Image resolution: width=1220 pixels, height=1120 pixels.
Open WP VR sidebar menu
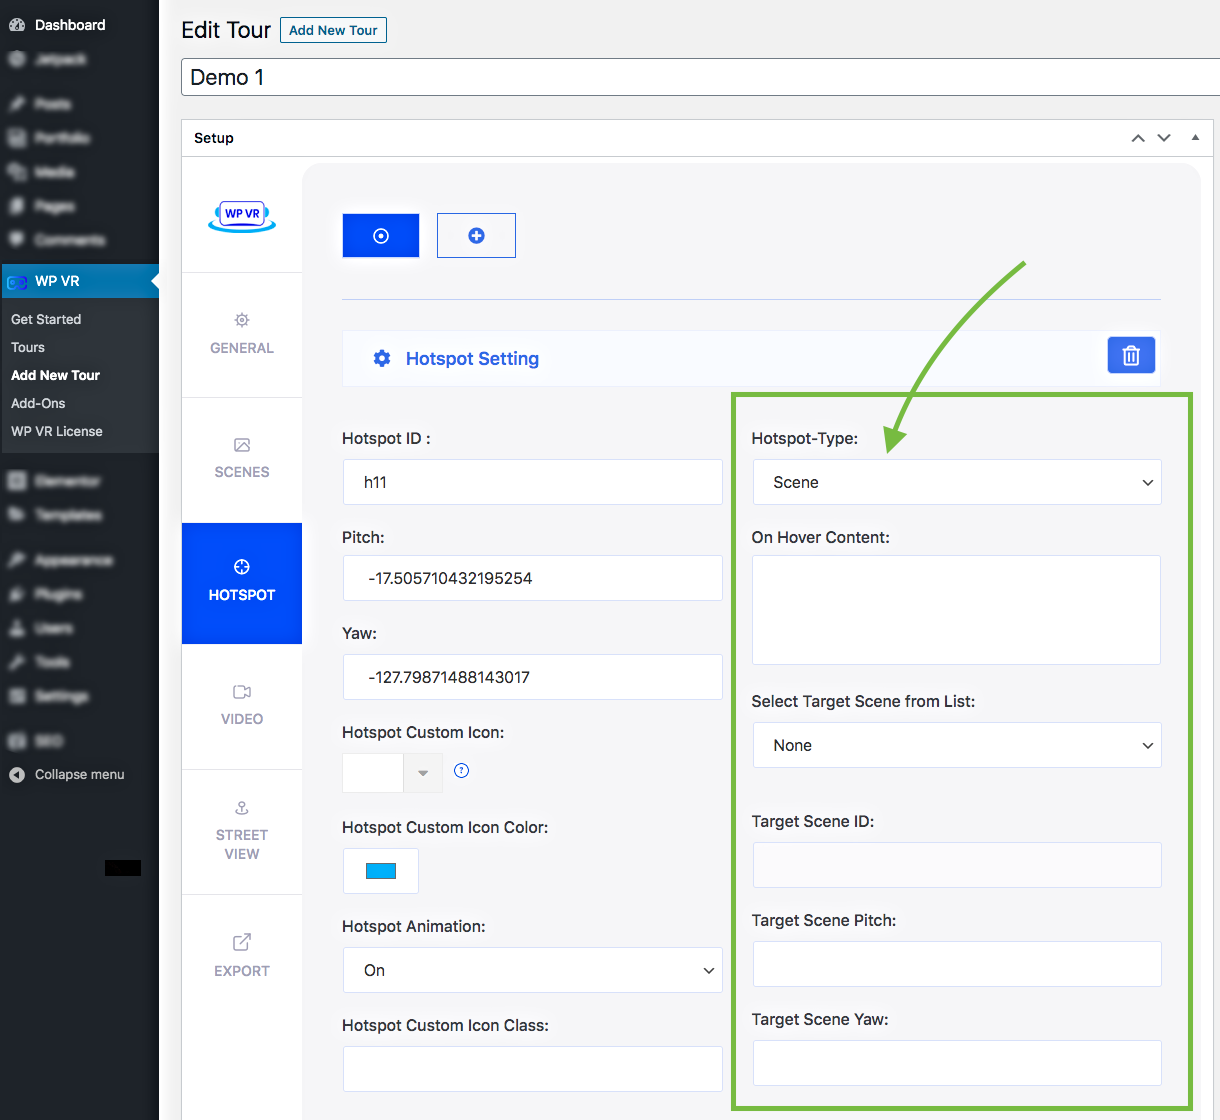click(79, 281)
